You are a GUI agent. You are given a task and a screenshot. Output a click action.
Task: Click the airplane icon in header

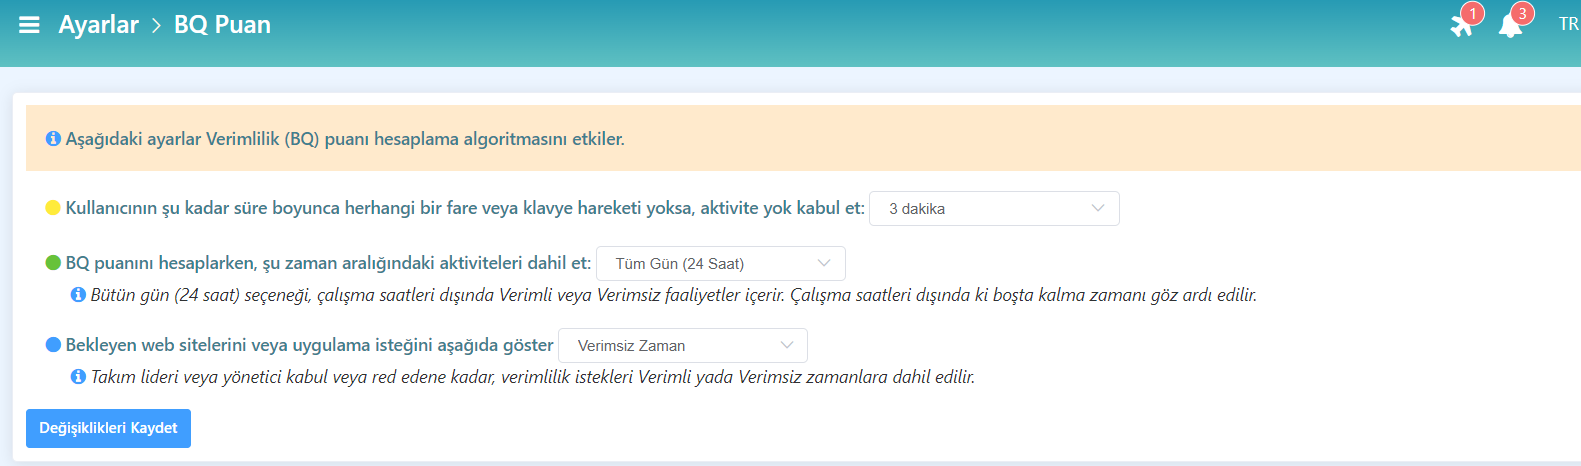[x=1461, y=27]
